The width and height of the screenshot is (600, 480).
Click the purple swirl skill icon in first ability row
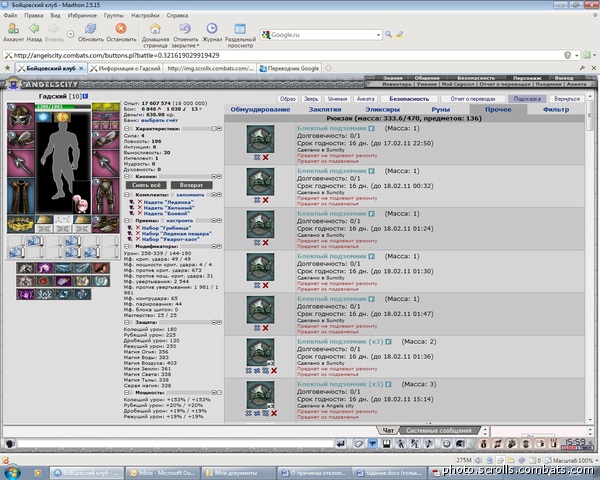(44, 268)
